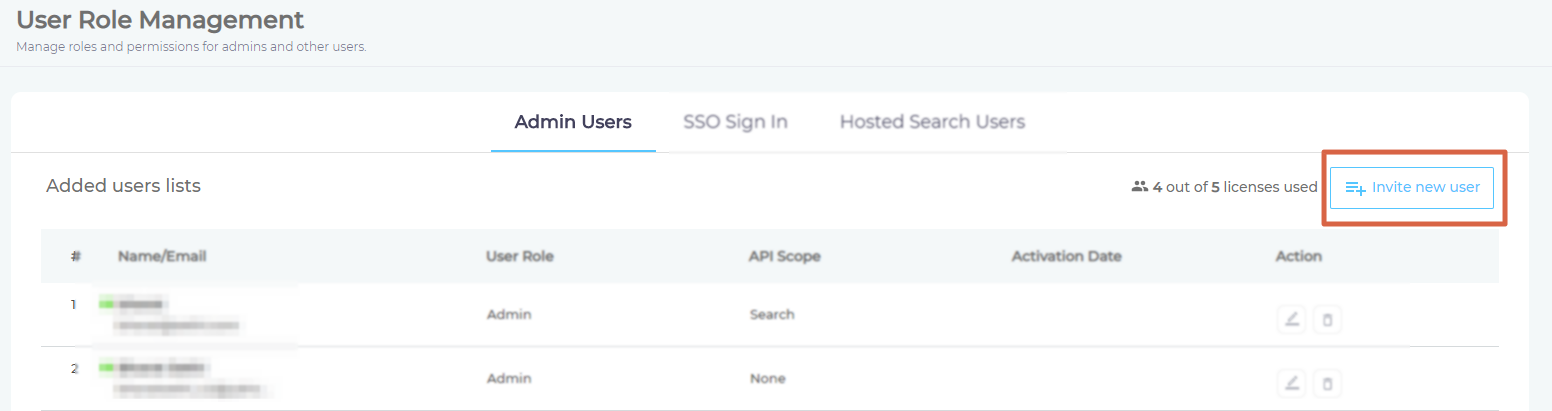Select the API Scope column header
Screen dimensions: 1552x411
tap(784, 257)
